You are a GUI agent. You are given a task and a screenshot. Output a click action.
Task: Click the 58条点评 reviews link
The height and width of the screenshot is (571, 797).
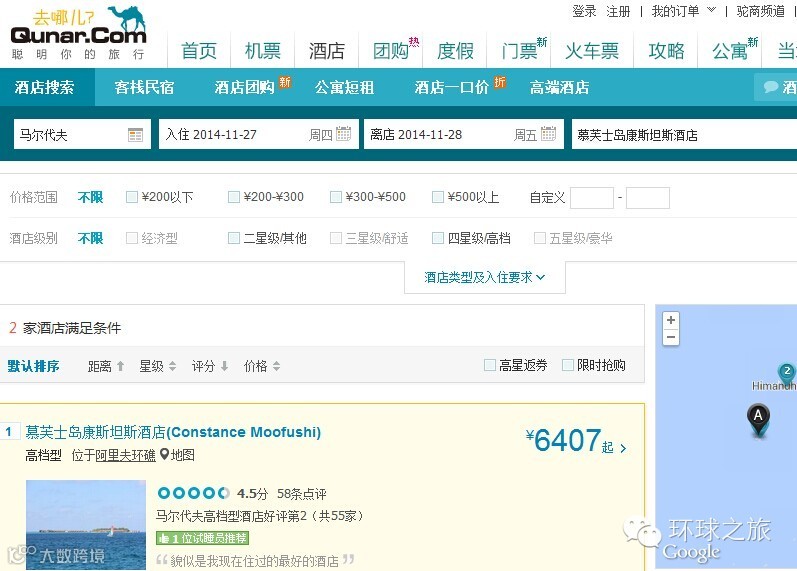click(302, 494)
